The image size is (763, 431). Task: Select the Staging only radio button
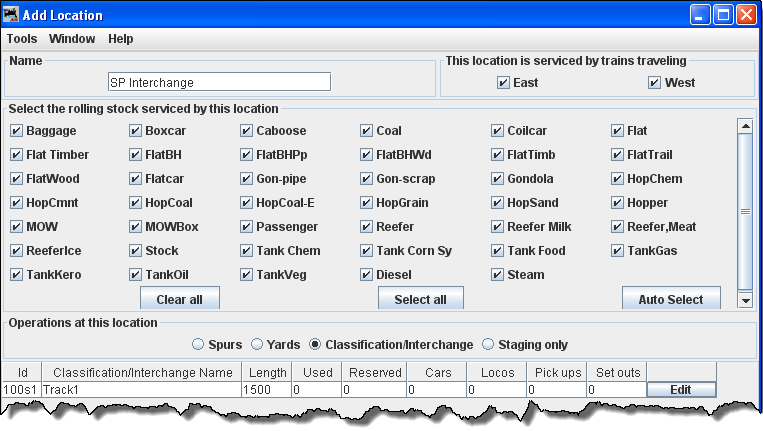(x=489, y=345)
